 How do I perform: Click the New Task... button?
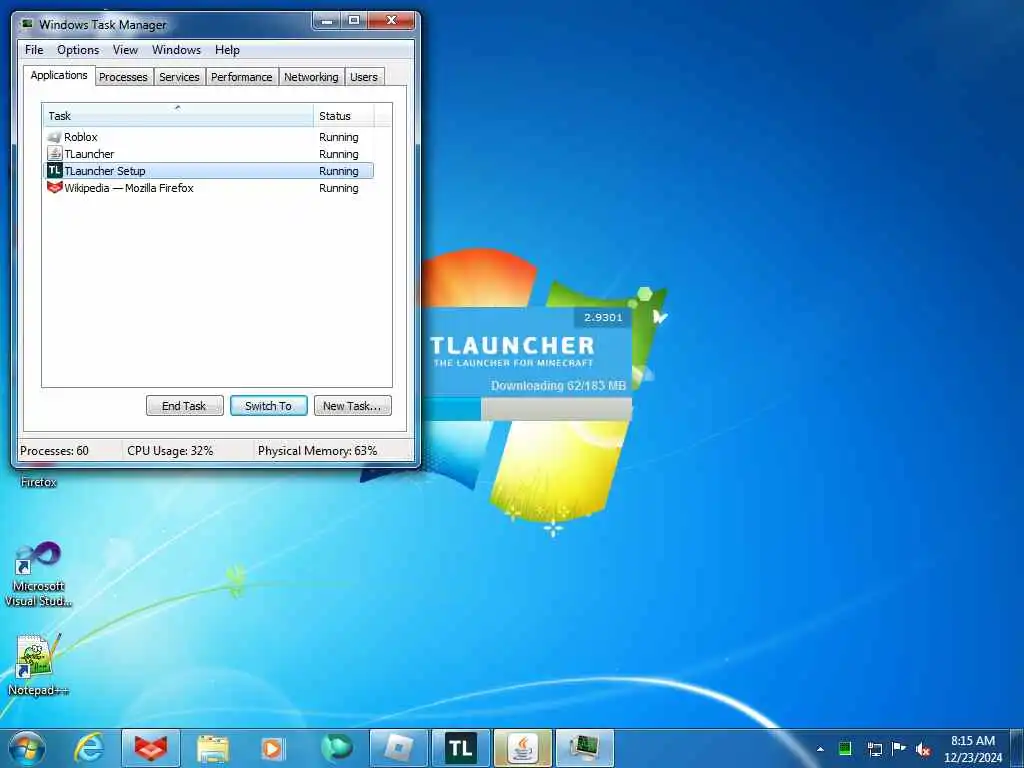352,406
